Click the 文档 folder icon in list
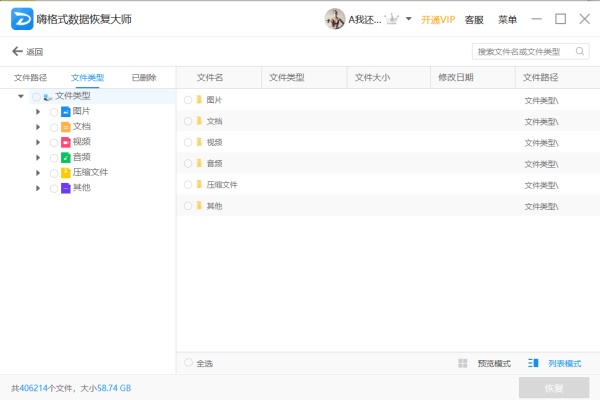Image resolution: width=600 pixels, height=400 pixels. pos(199,121)
